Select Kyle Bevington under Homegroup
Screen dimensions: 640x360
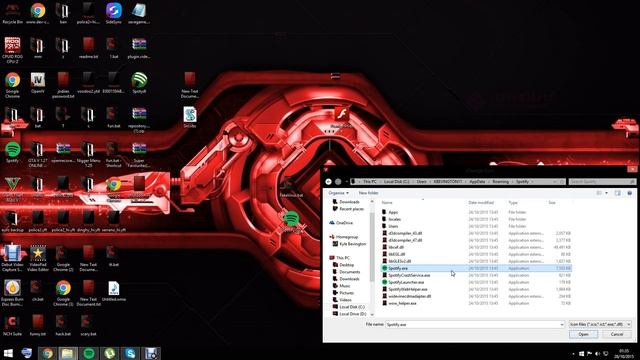(349, 244)
